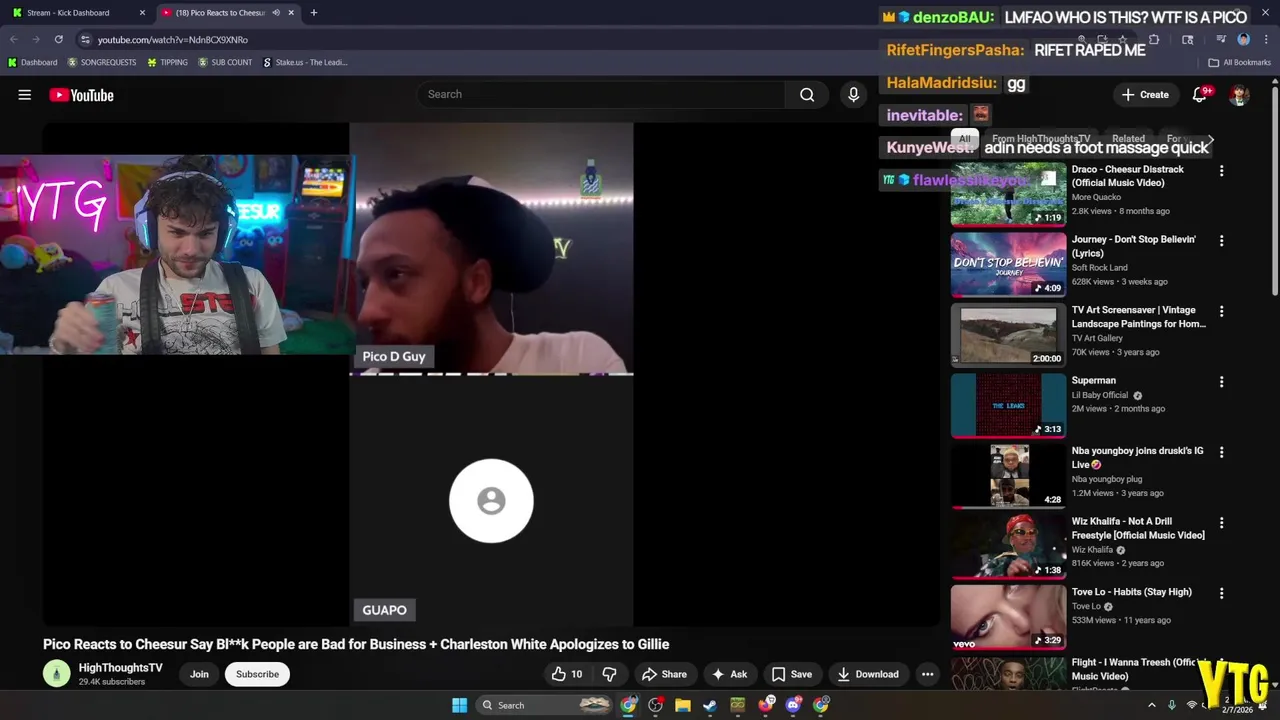The width and height of the screenshot is (1280, 720).
Task: Open the TIPPING bookmark
Action: 167,62
